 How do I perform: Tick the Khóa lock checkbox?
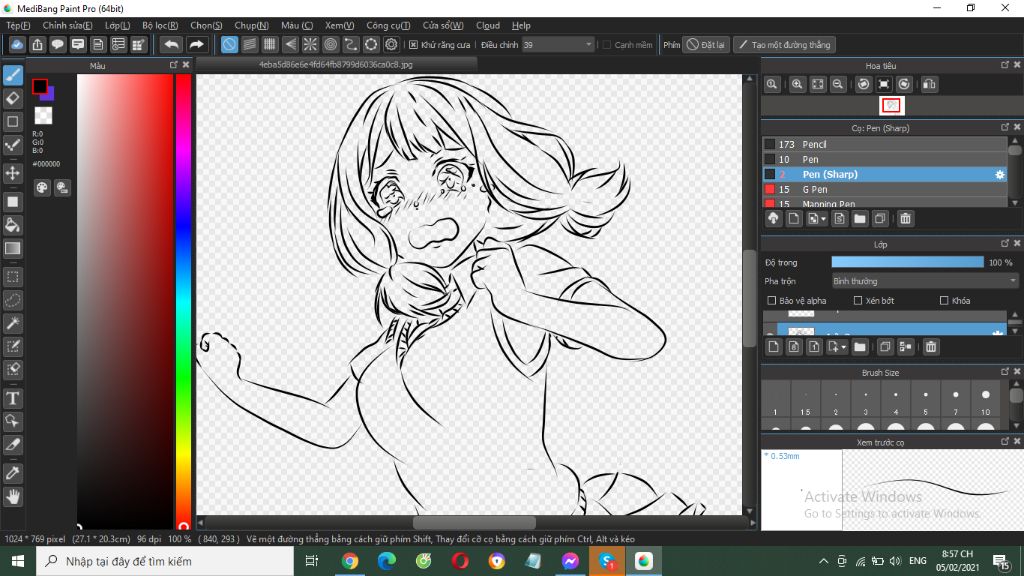pos(944,300)
